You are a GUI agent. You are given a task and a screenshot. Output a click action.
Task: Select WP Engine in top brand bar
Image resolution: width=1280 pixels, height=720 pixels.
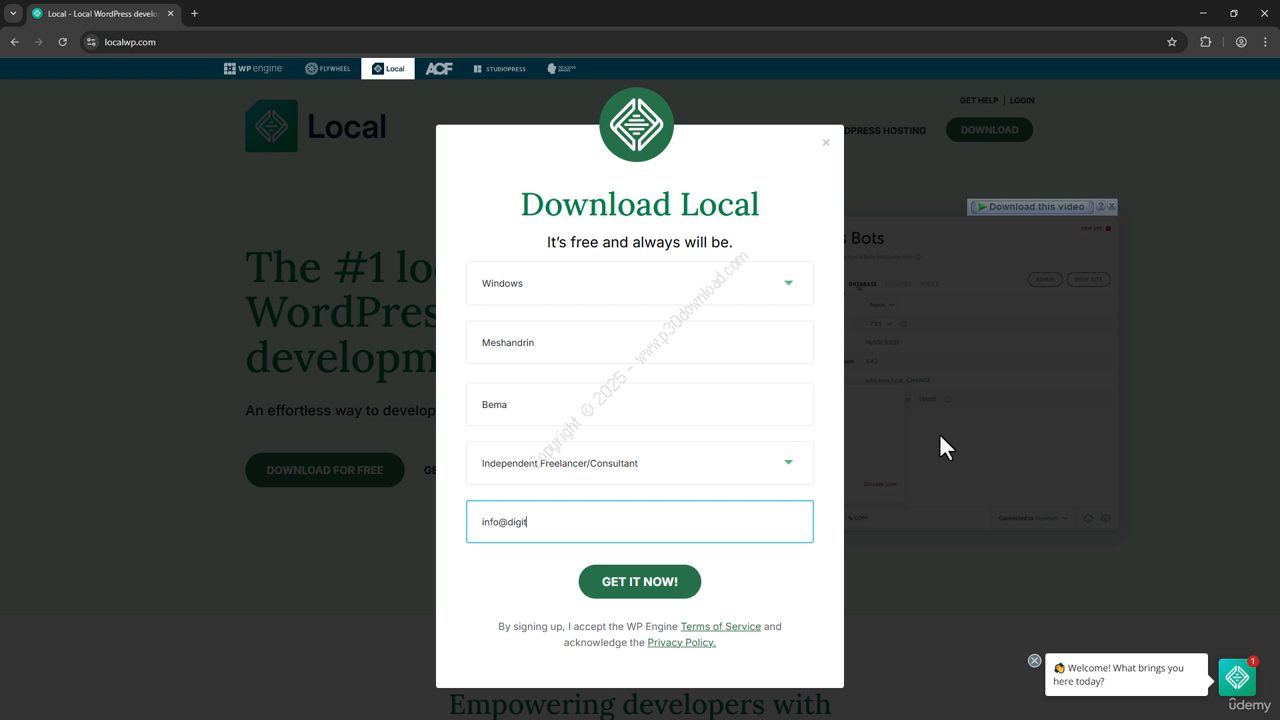(253, 68)
